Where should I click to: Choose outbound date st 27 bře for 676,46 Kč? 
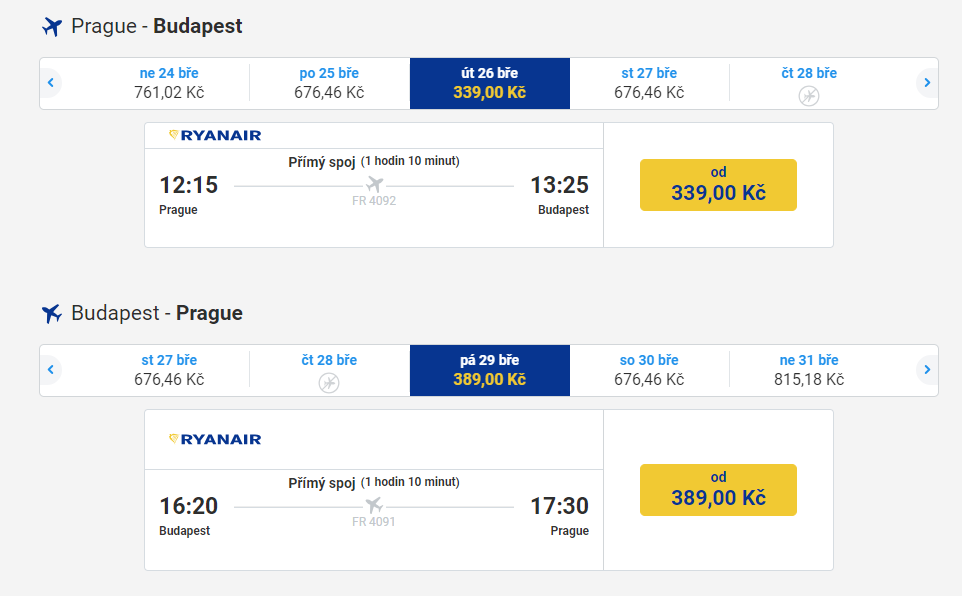click(x=649, y=83)
